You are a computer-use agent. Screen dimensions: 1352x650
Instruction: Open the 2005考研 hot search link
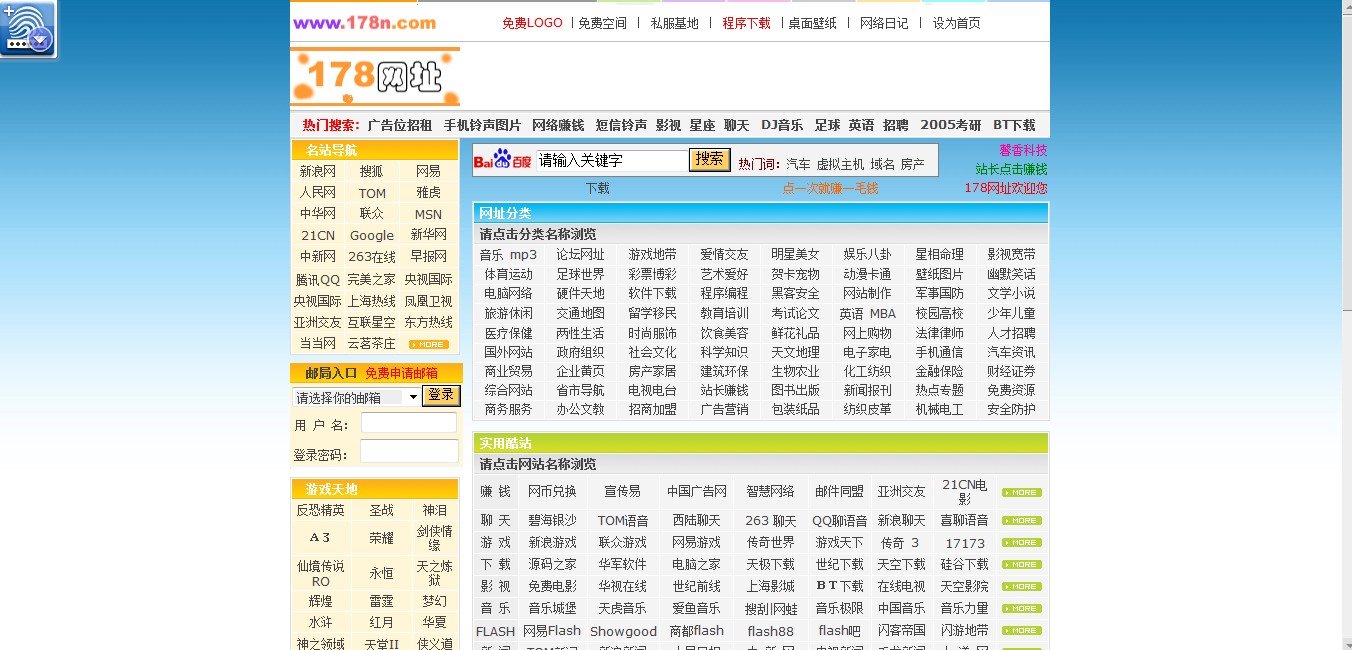(951, 125)
